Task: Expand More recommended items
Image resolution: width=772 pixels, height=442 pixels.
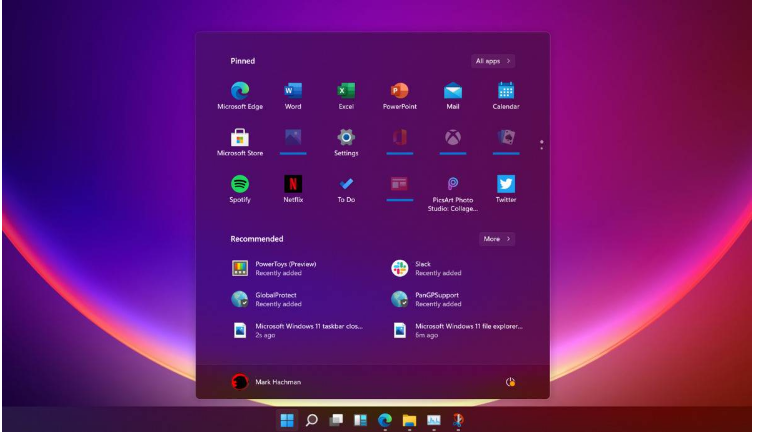Action: pos(496,239)
